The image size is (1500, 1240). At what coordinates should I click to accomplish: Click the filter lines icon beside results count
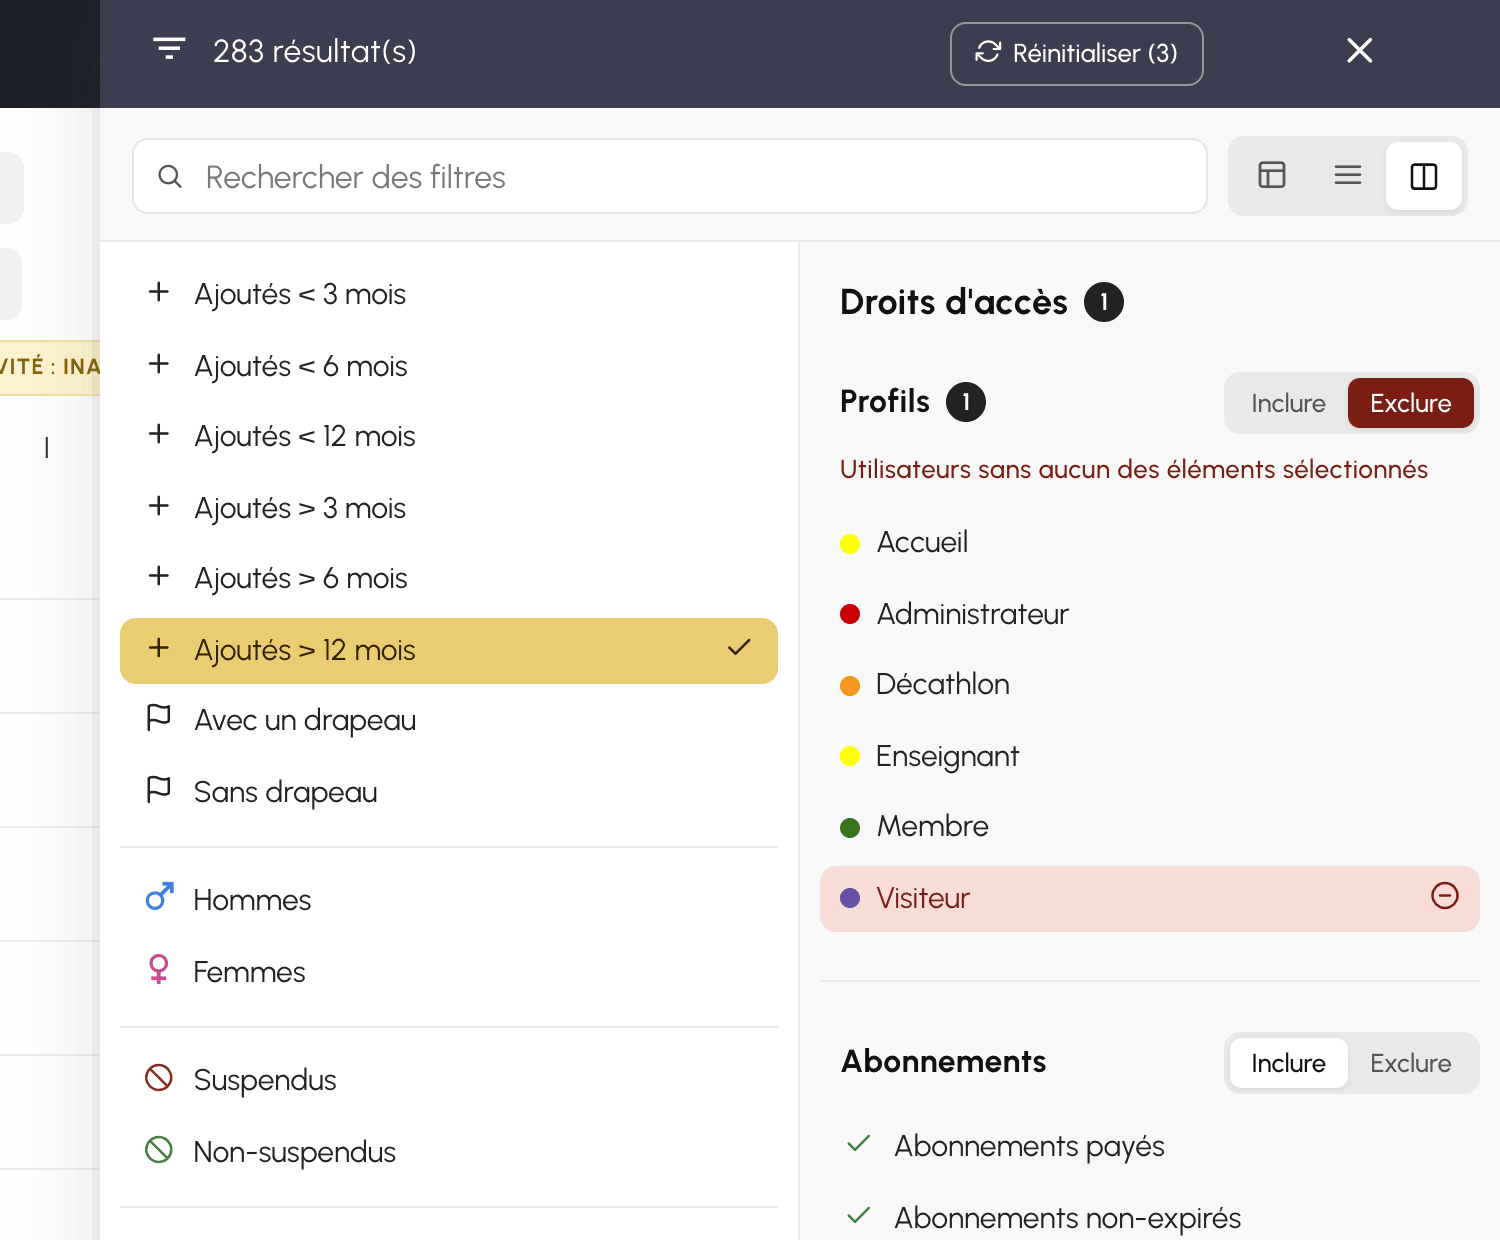[169, 49]
